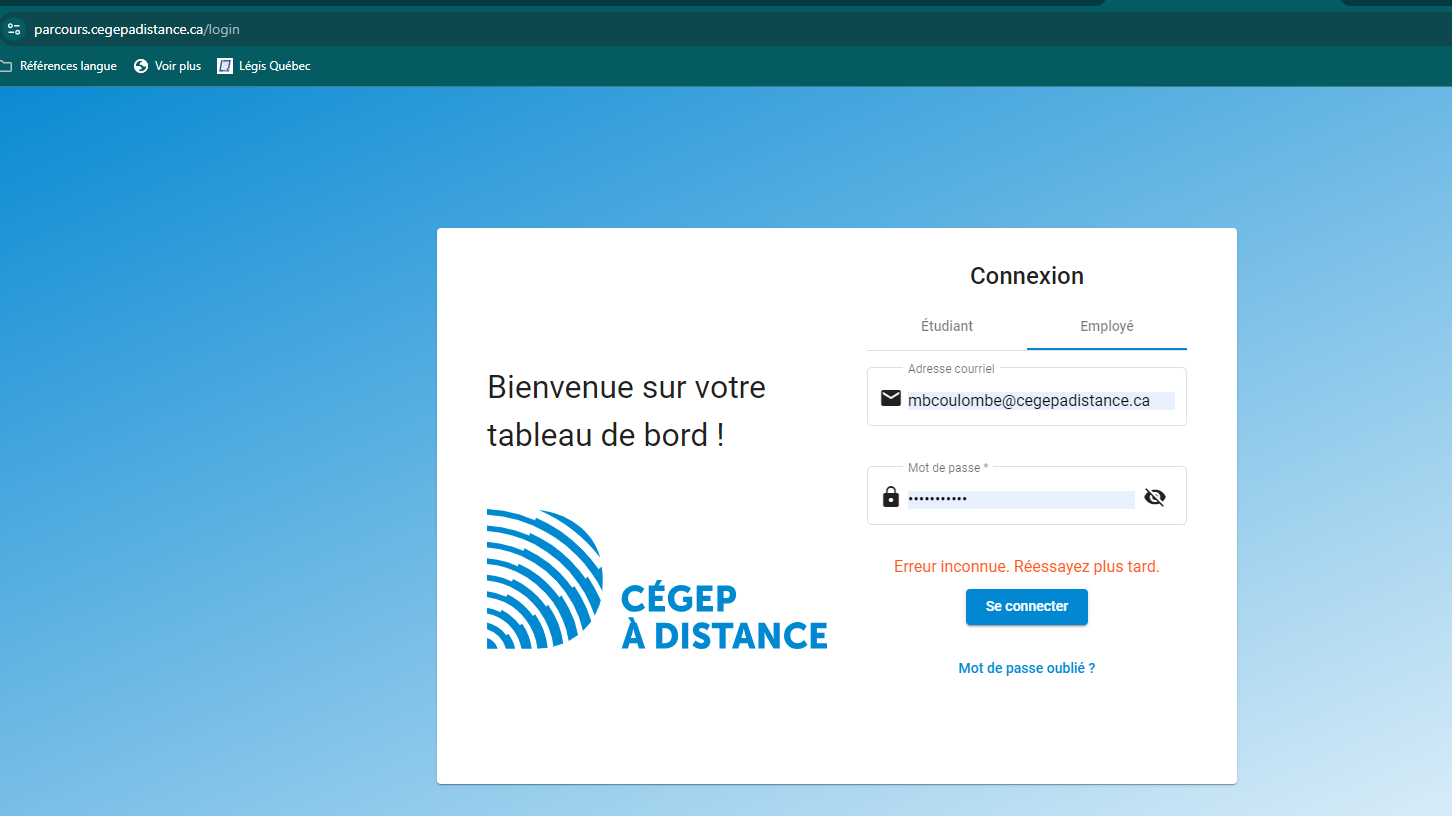
Task: Click the Erreur inconnue error message
Action: tap(1026, 566)
